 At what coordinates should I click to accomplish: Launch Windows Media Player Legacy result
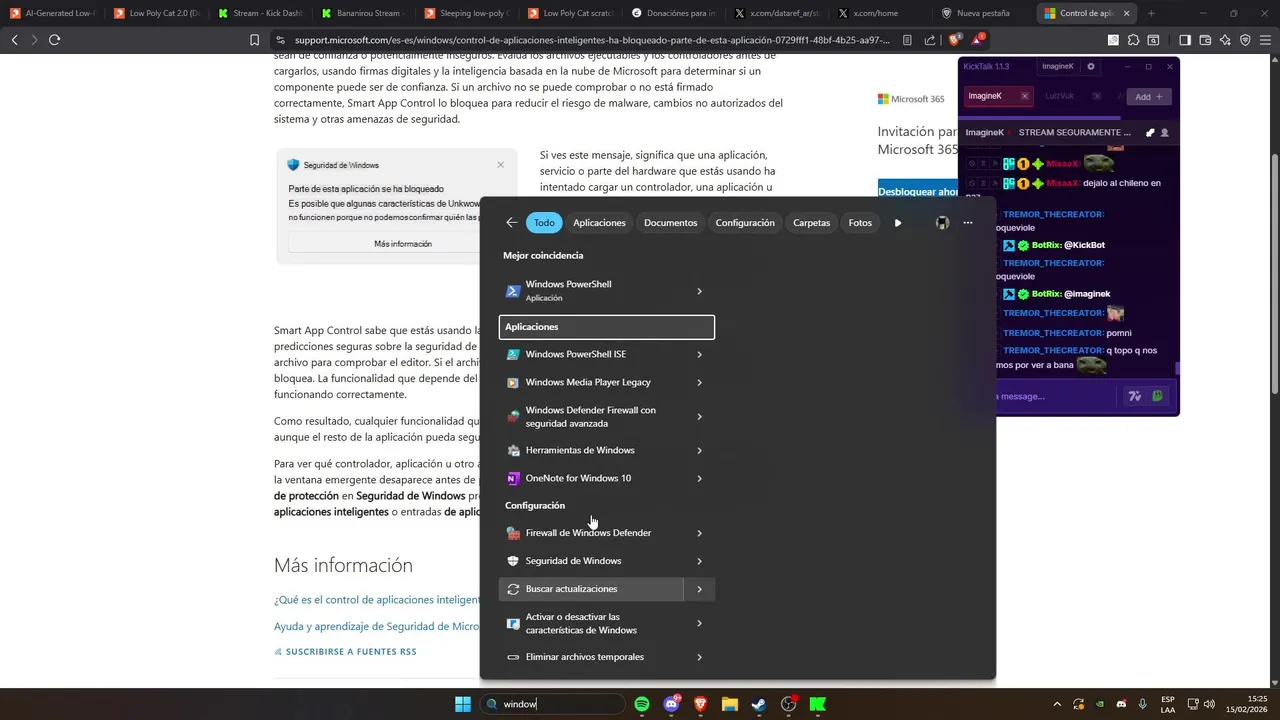point(591,382)
